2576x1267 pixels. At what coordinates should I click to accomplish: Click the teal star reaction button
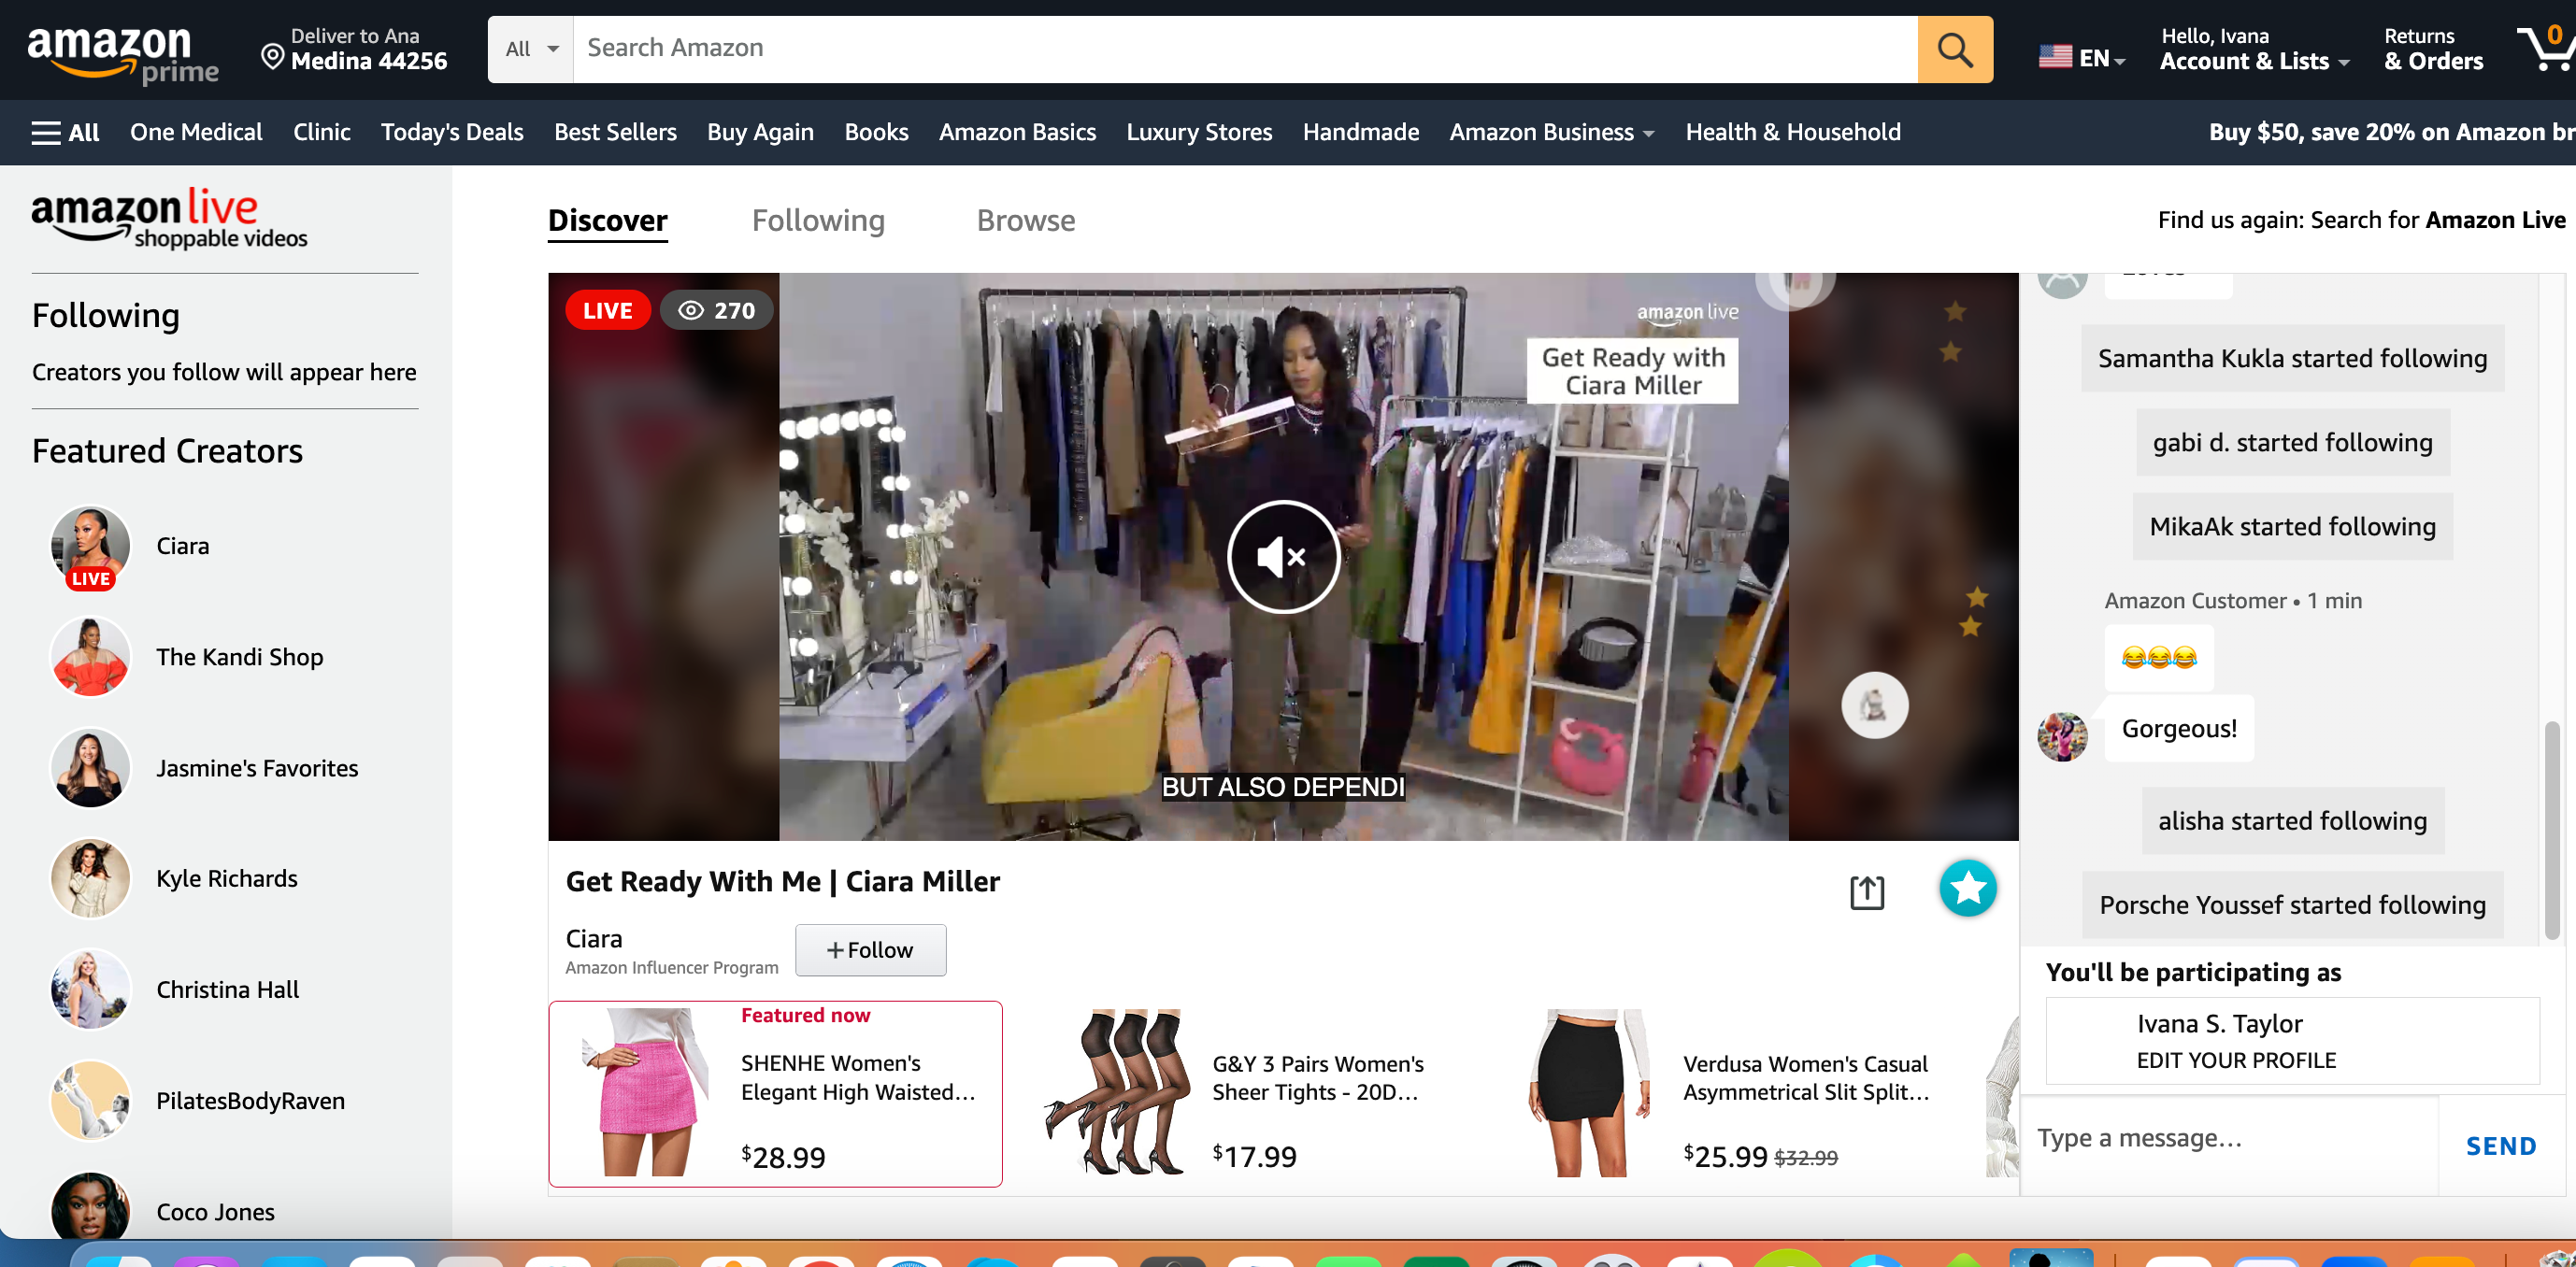click(1967, 887)
